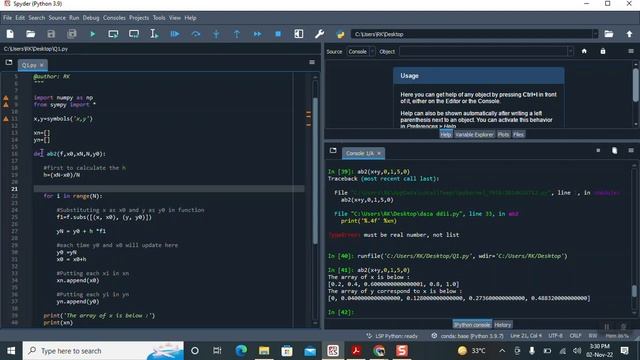Continue debugger execution until next breakpoint
The width and height of the screenshot is (640, 360).
tap(258, 34)
